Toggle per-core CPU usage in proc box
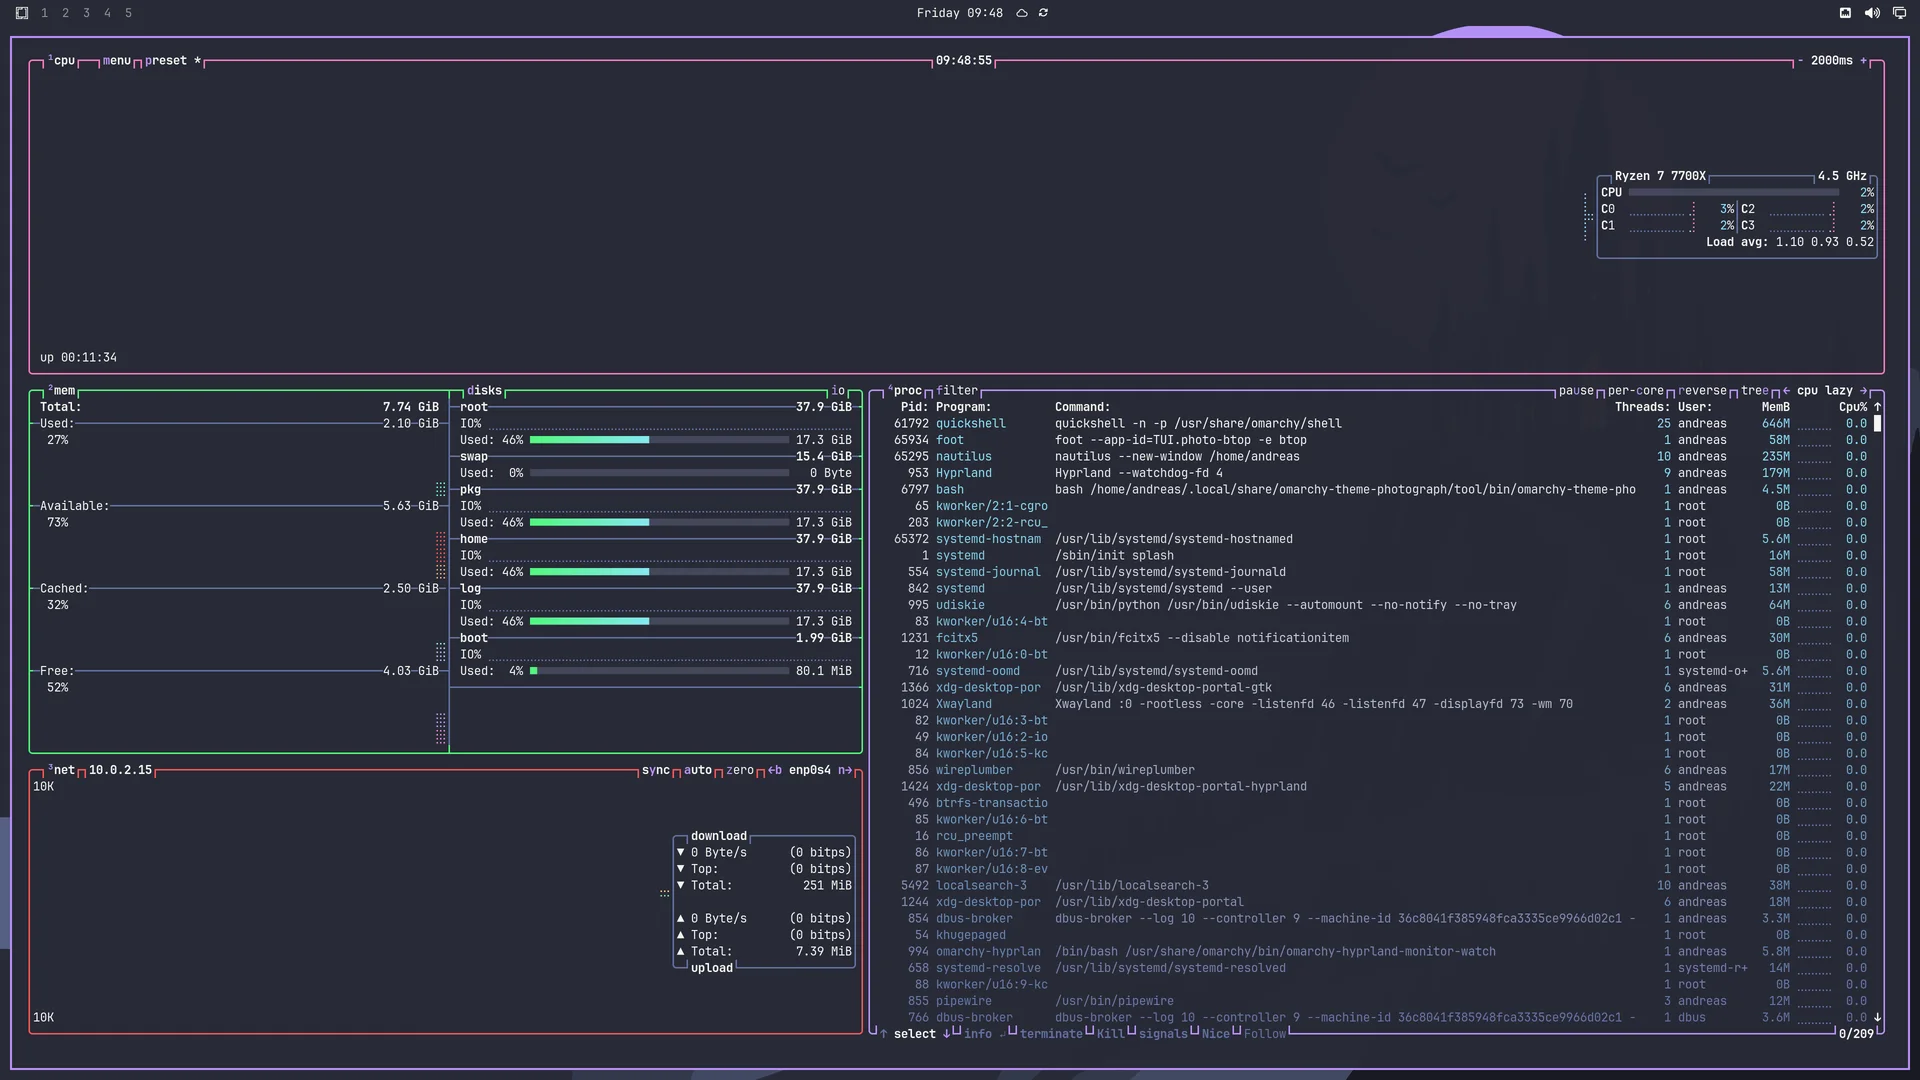The height and width of the screenshot is (1080, 1920). click(x=1636, y=391)
